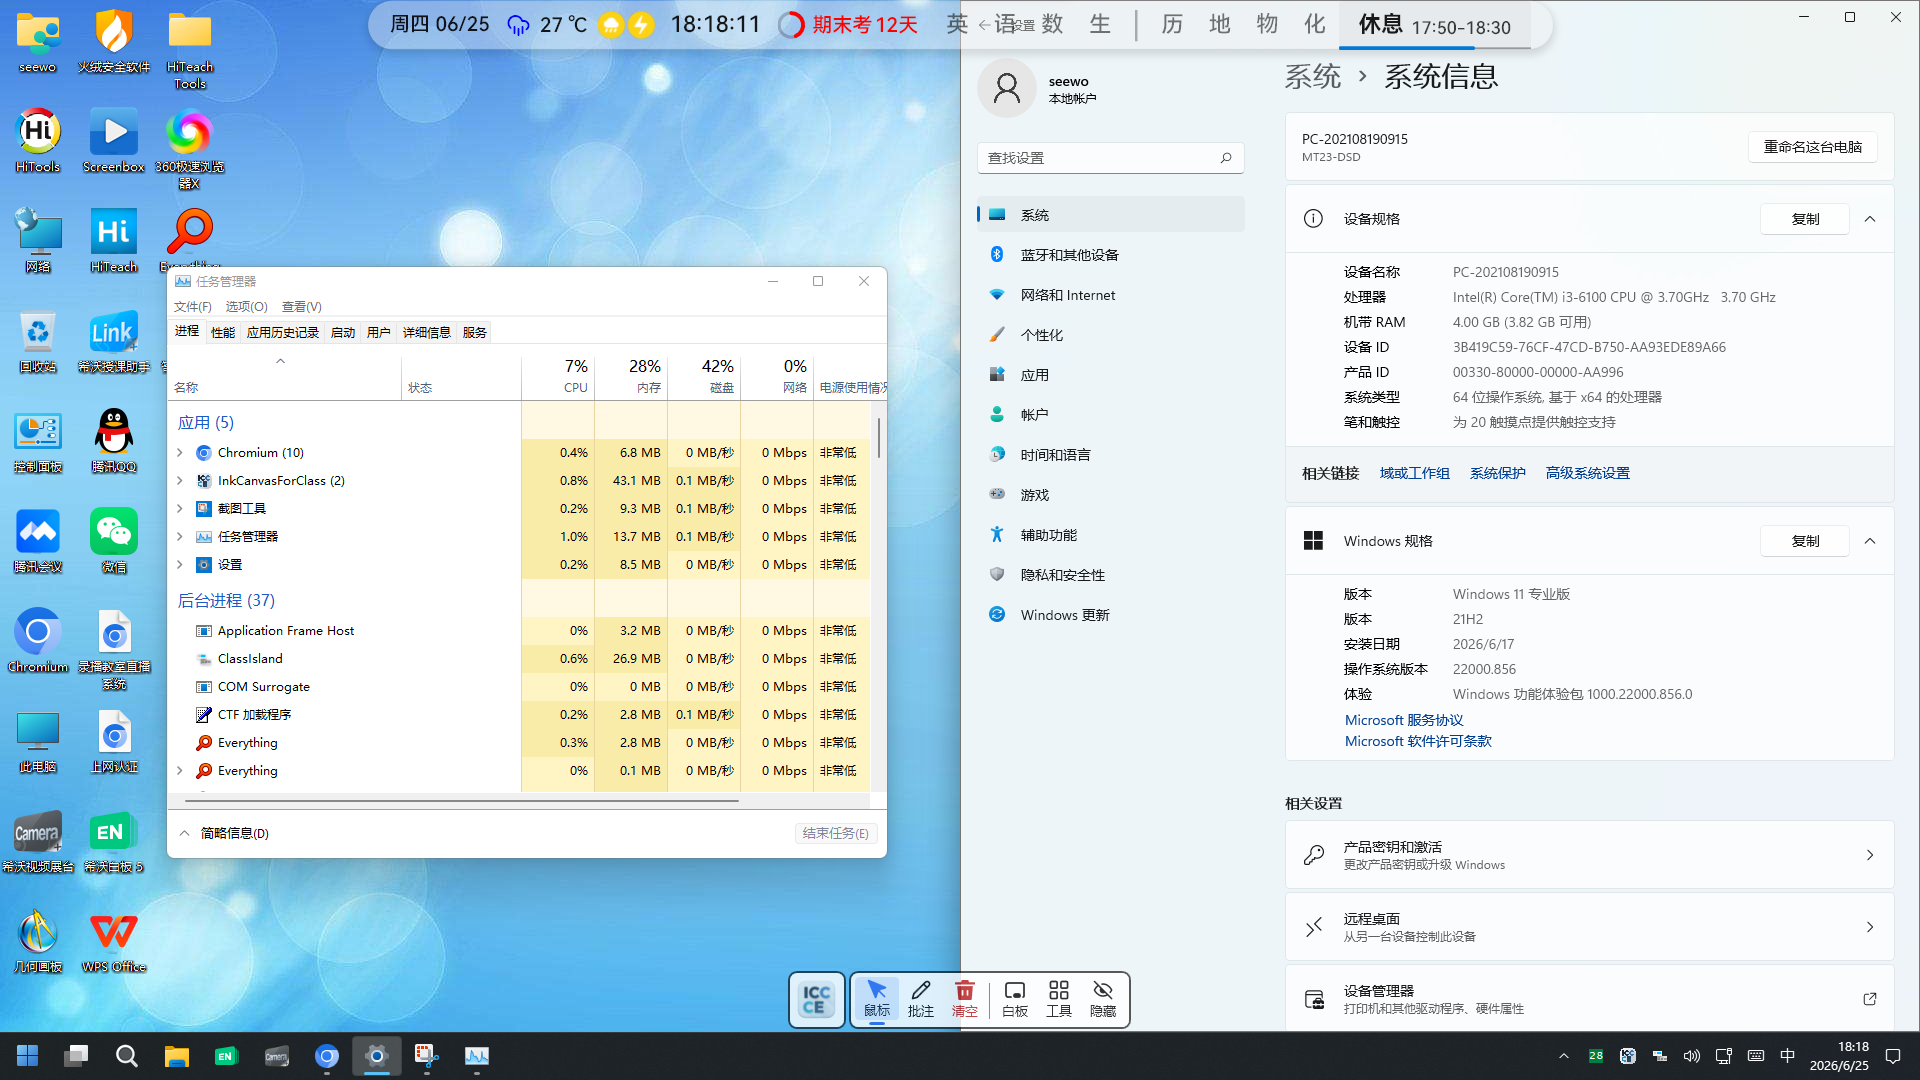Open 远程桌面 settings
The width and height of the screenshot is (1920, 1080).
pyautogui.click(x=1589, y=927)
